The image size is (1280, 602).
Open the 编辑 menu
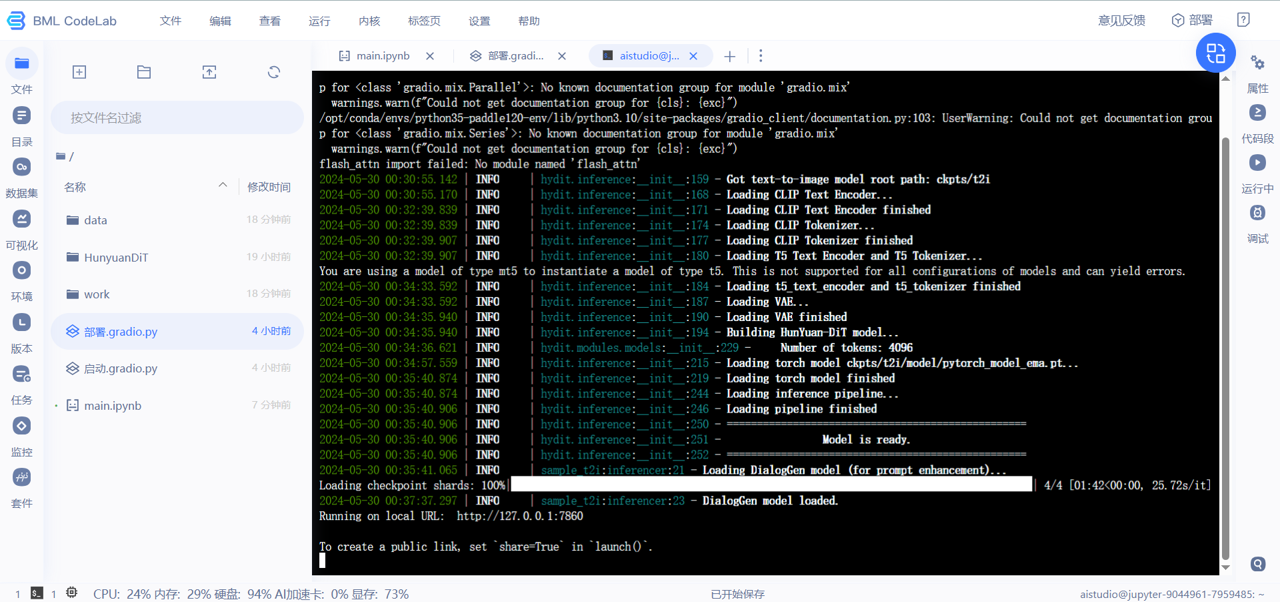coord(220,20)
